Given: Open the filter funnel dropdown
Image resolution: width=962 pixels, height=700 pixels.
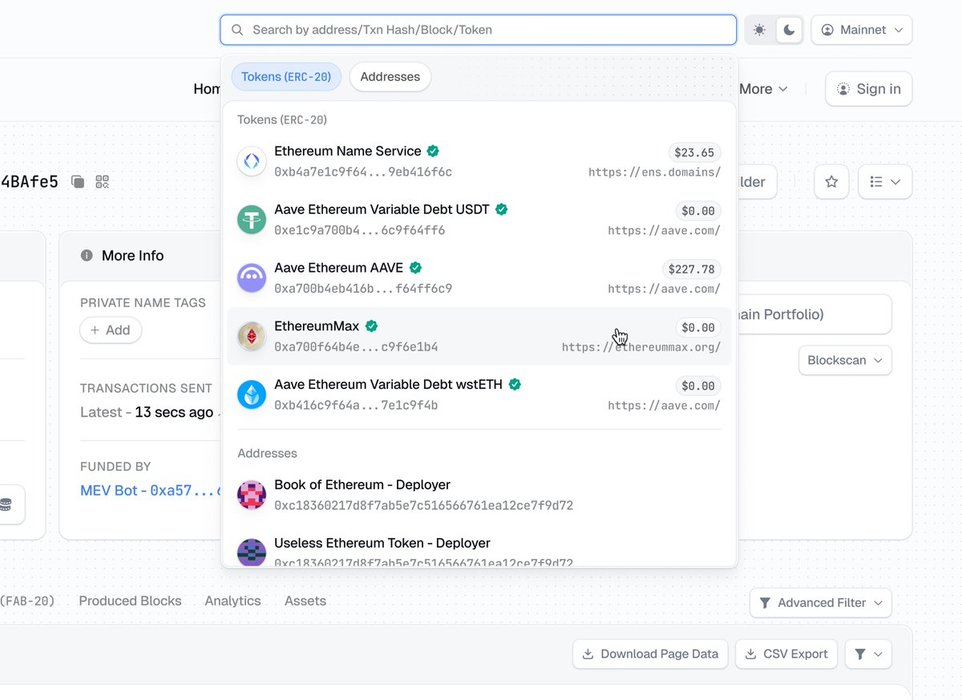Looking at the screenshot, I should pyautogui.click(x=868, y=654).
